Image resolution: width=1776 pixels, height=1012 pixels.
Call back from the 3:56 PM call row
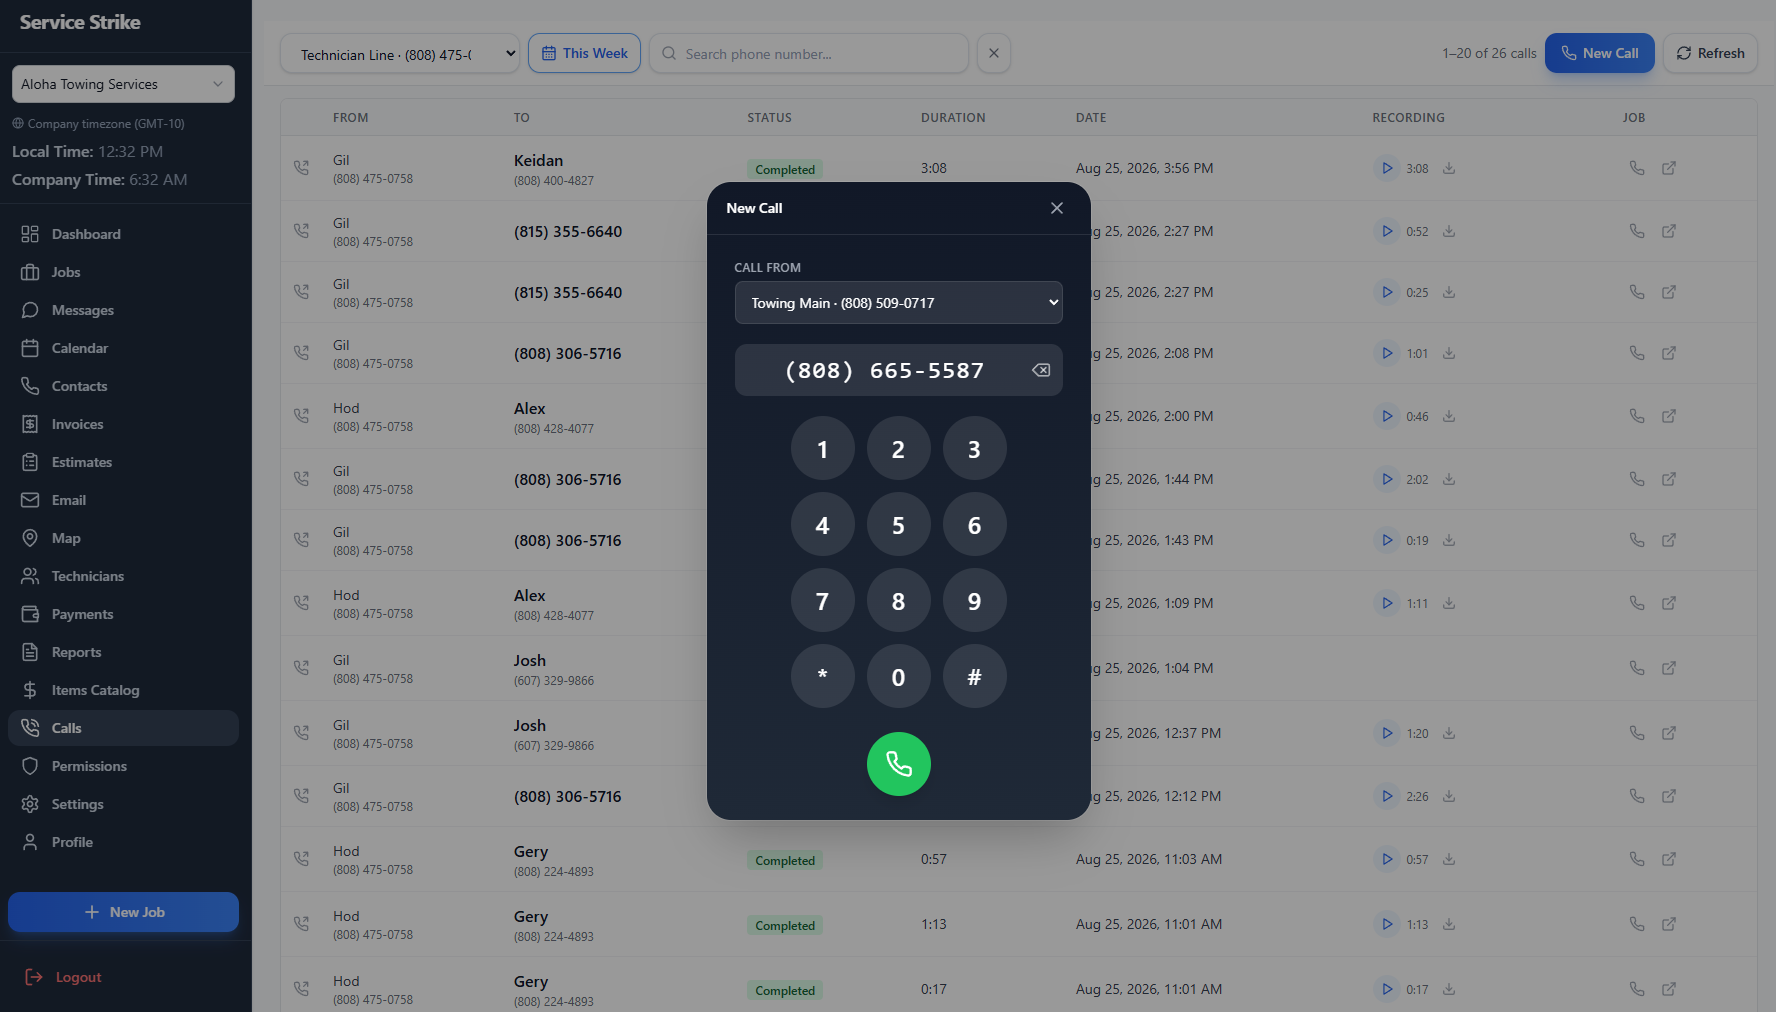click(x=1637, y=168)
